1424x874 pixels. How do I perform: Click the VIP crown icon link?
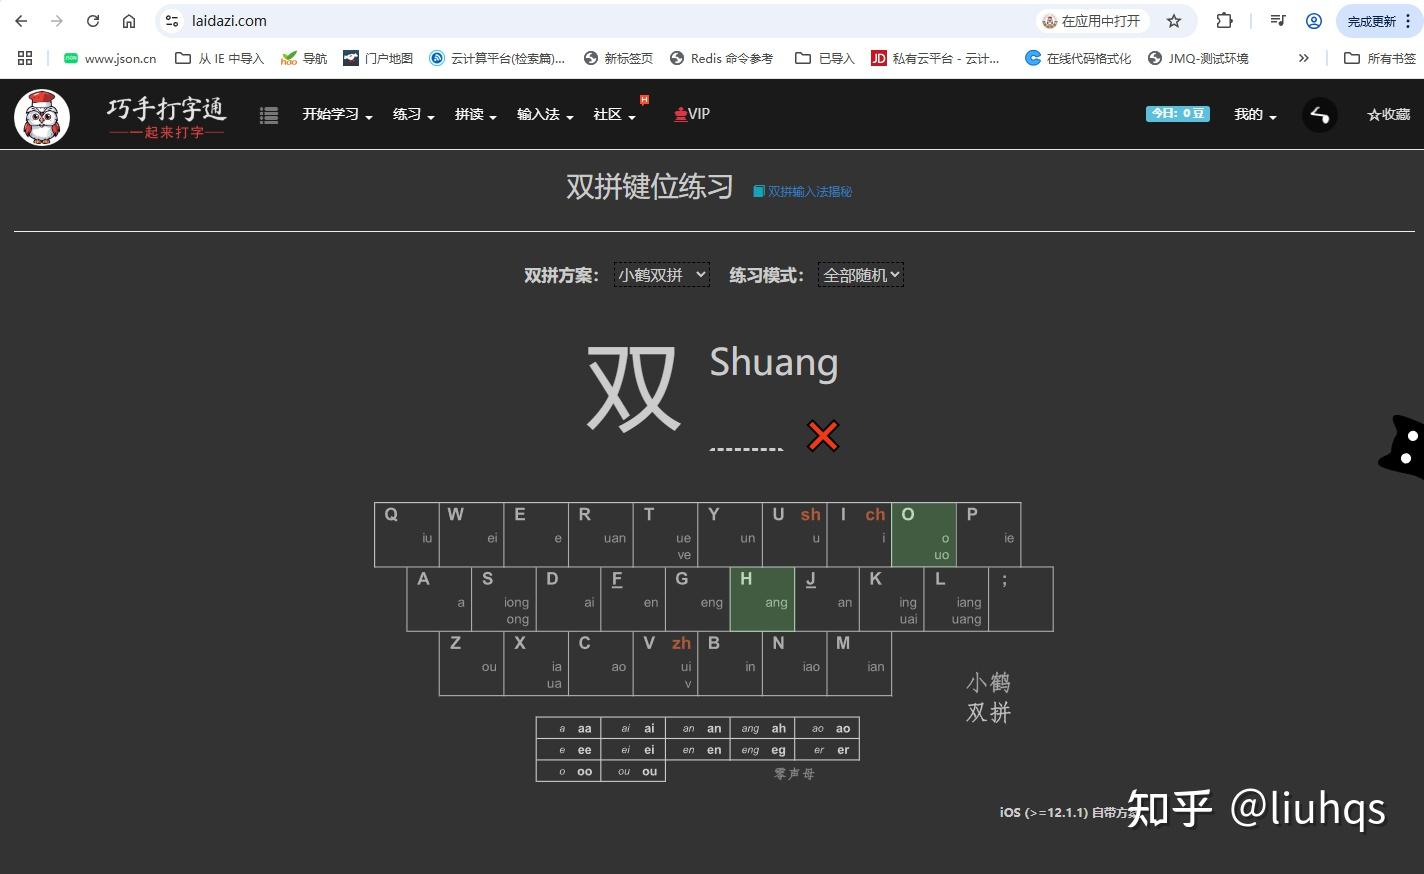point(692,114)
